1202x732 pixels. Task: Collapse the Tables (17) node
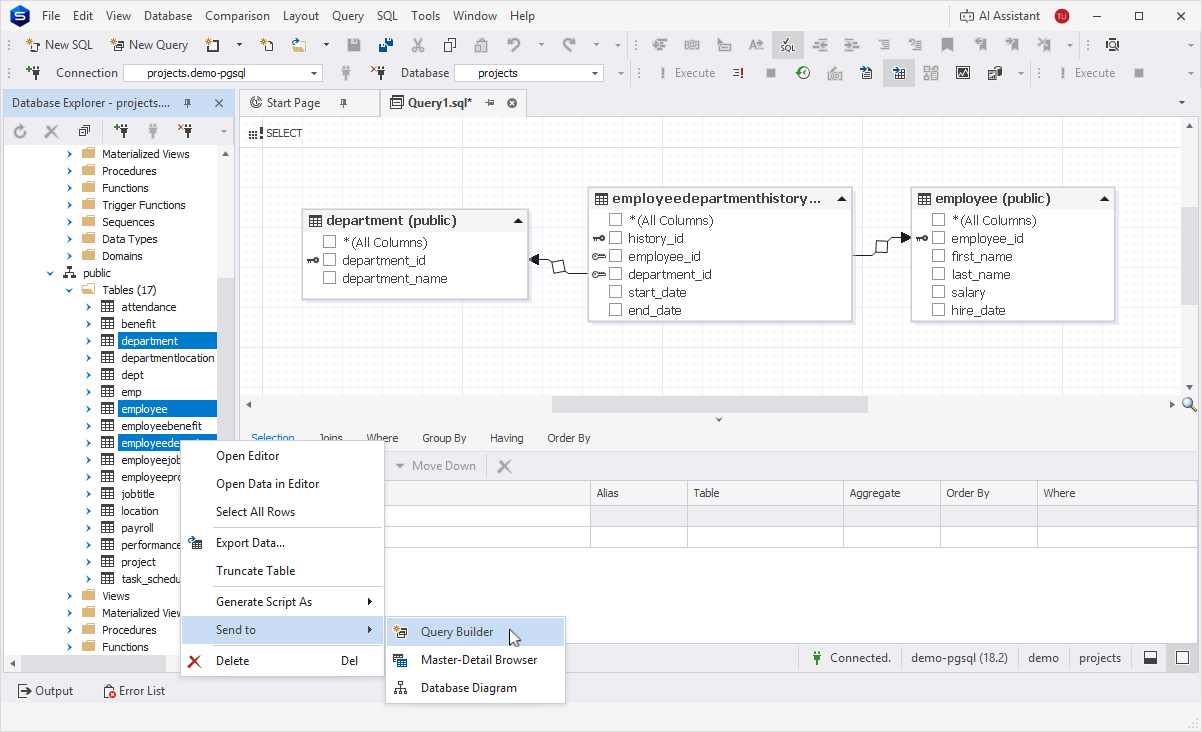(70, 290)
